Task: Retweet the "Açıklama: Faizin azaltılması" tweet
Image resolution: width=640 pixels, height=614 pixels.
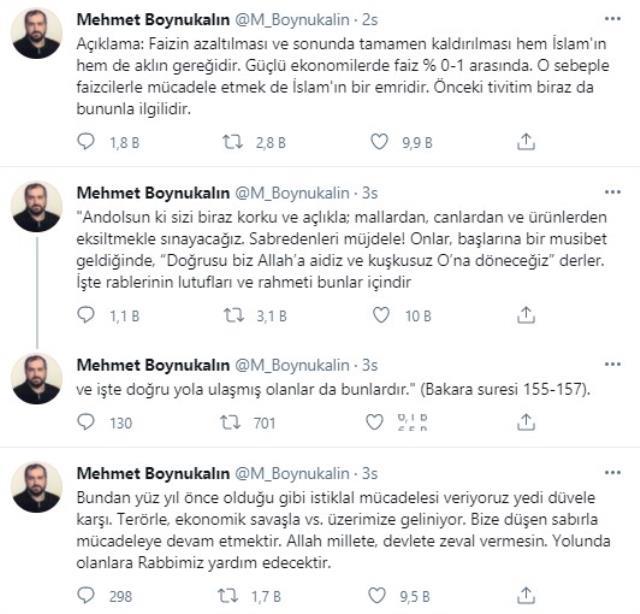Action: (x=232, y=143)
